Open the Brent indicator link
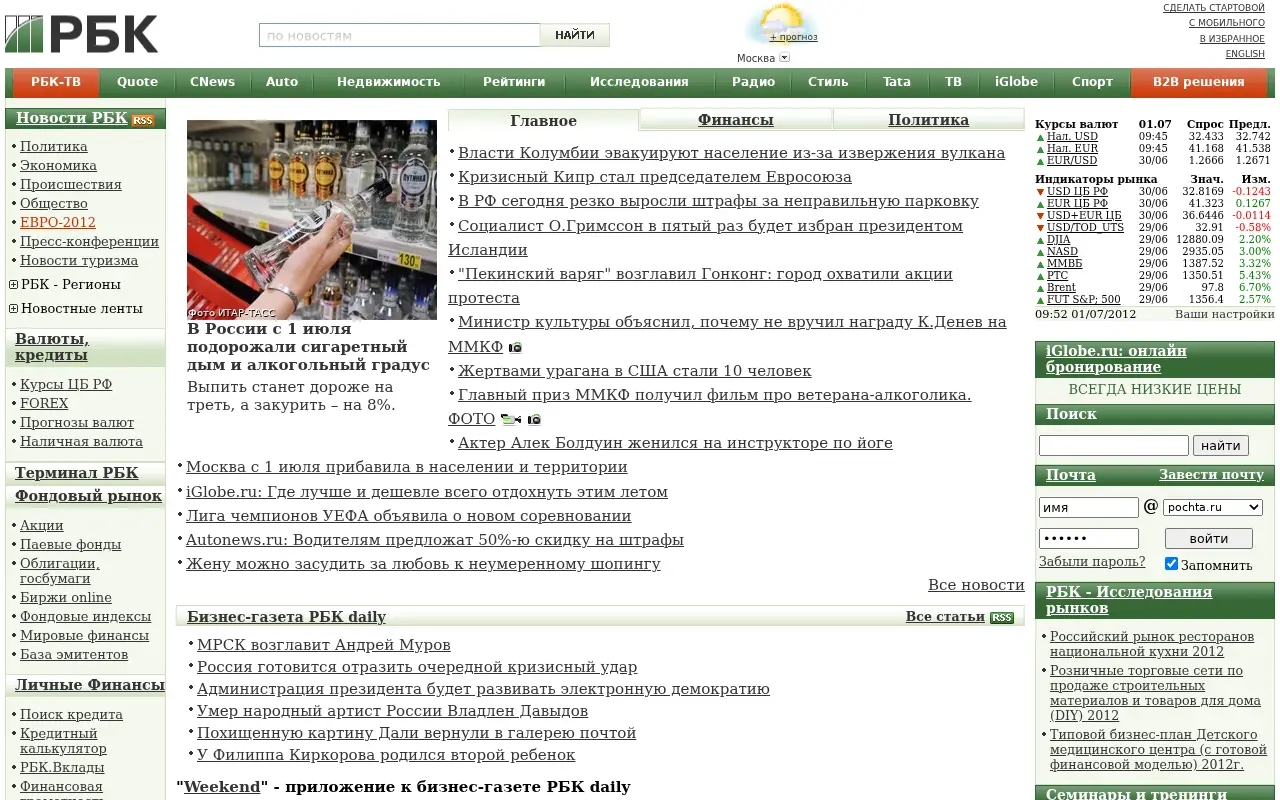Viewport: 1280px width, 800px height. pyautogui.click(x=1061, y=288)
